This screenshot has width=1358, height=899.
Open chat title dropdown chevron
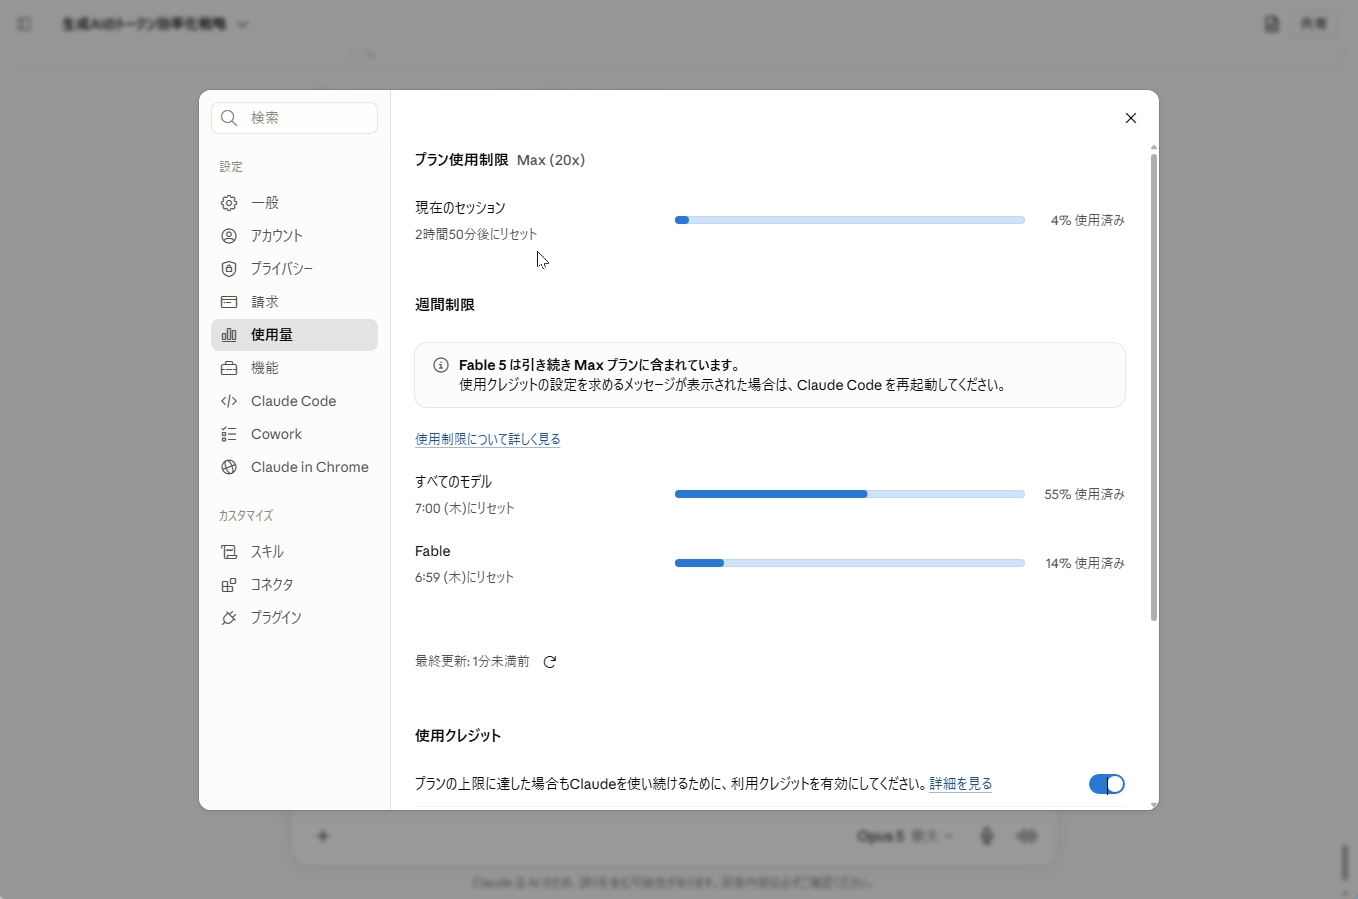click(243, 24)
